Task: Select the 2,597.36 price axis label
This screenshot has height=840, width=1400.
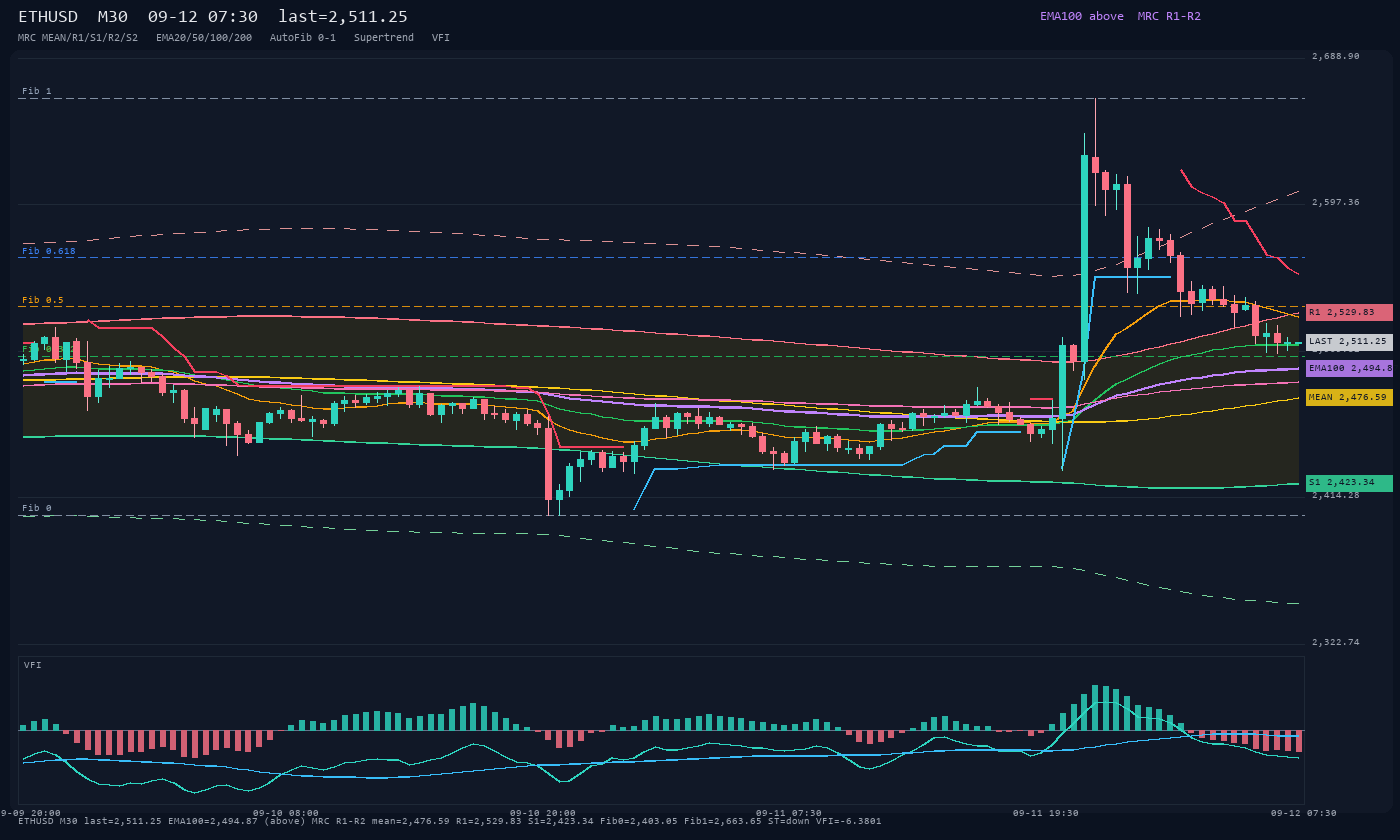Action: coord(1336,202)
